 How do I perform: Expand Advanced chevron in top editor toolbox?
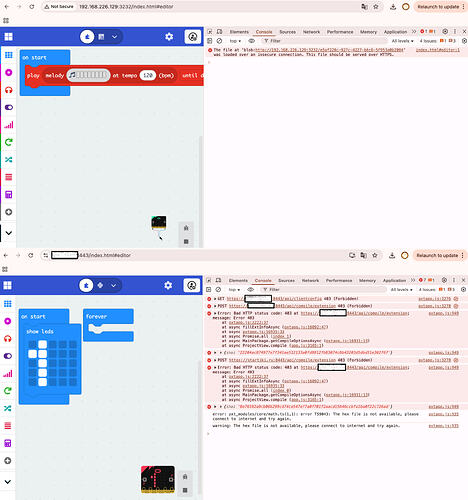(x=9, y=233)
